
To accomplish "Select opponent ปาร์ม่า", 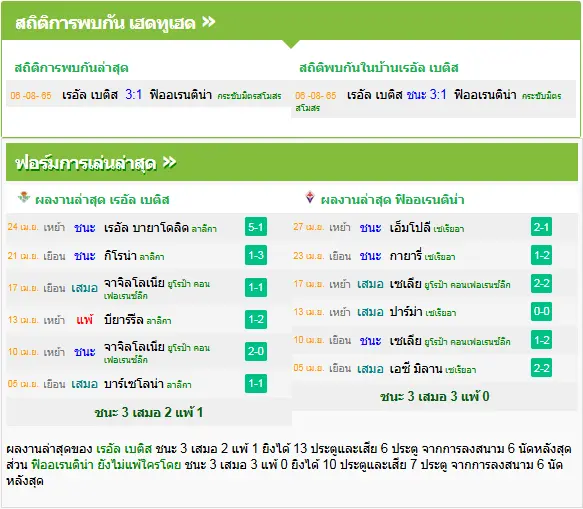I will click(406, 312).
